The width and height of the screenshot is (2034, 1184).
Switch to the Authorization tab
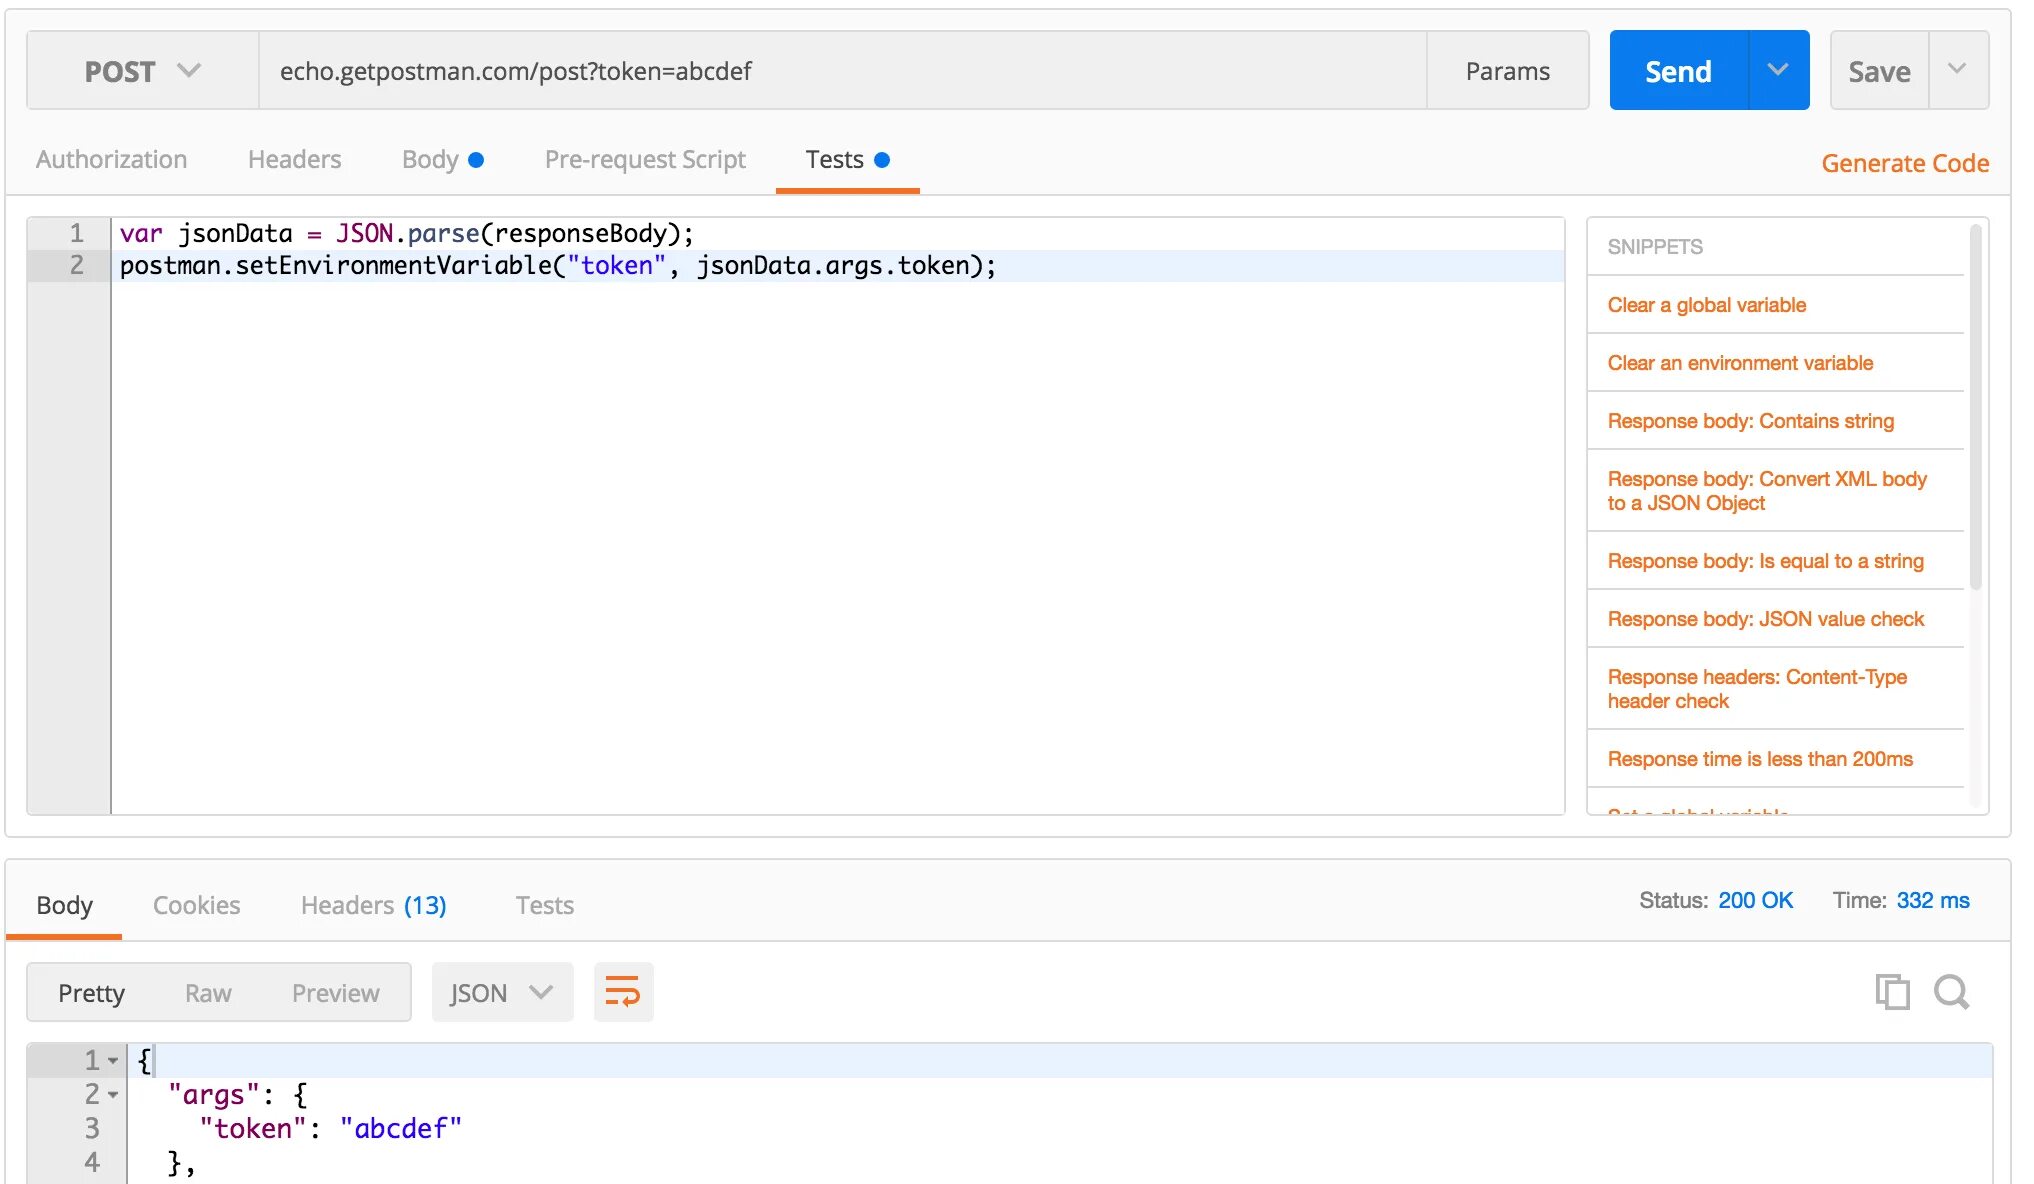(111, 159)
